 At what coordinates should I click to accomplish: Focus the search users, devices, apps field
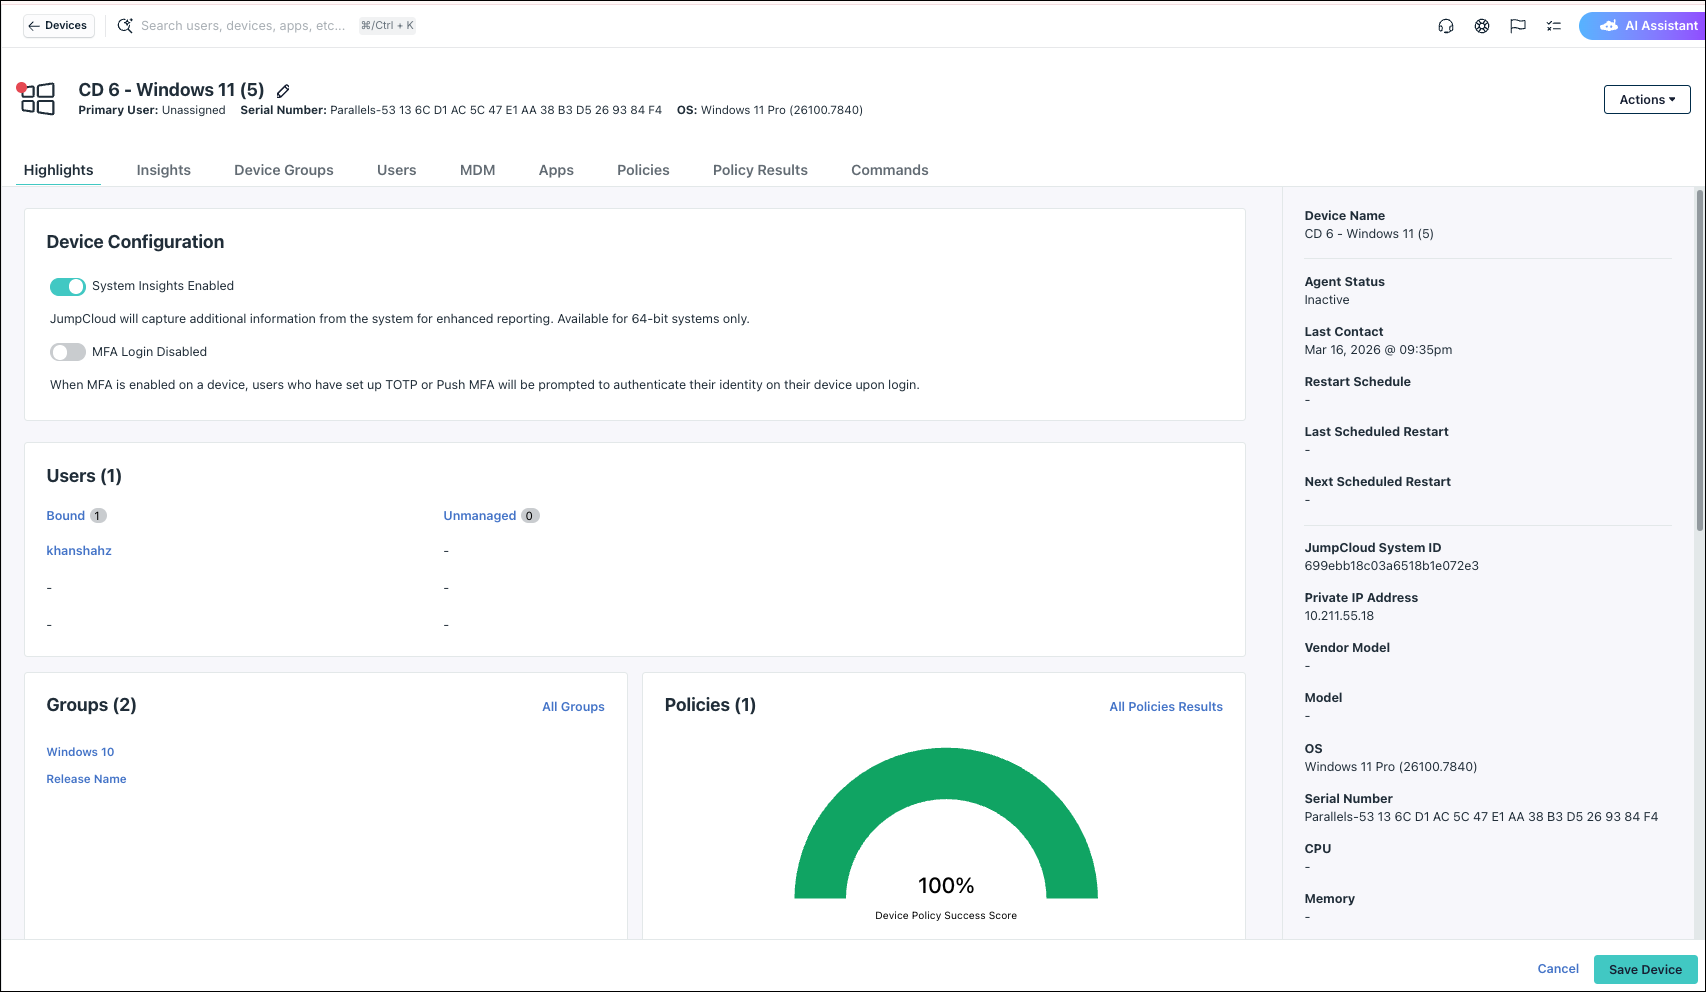click(243, 26)
